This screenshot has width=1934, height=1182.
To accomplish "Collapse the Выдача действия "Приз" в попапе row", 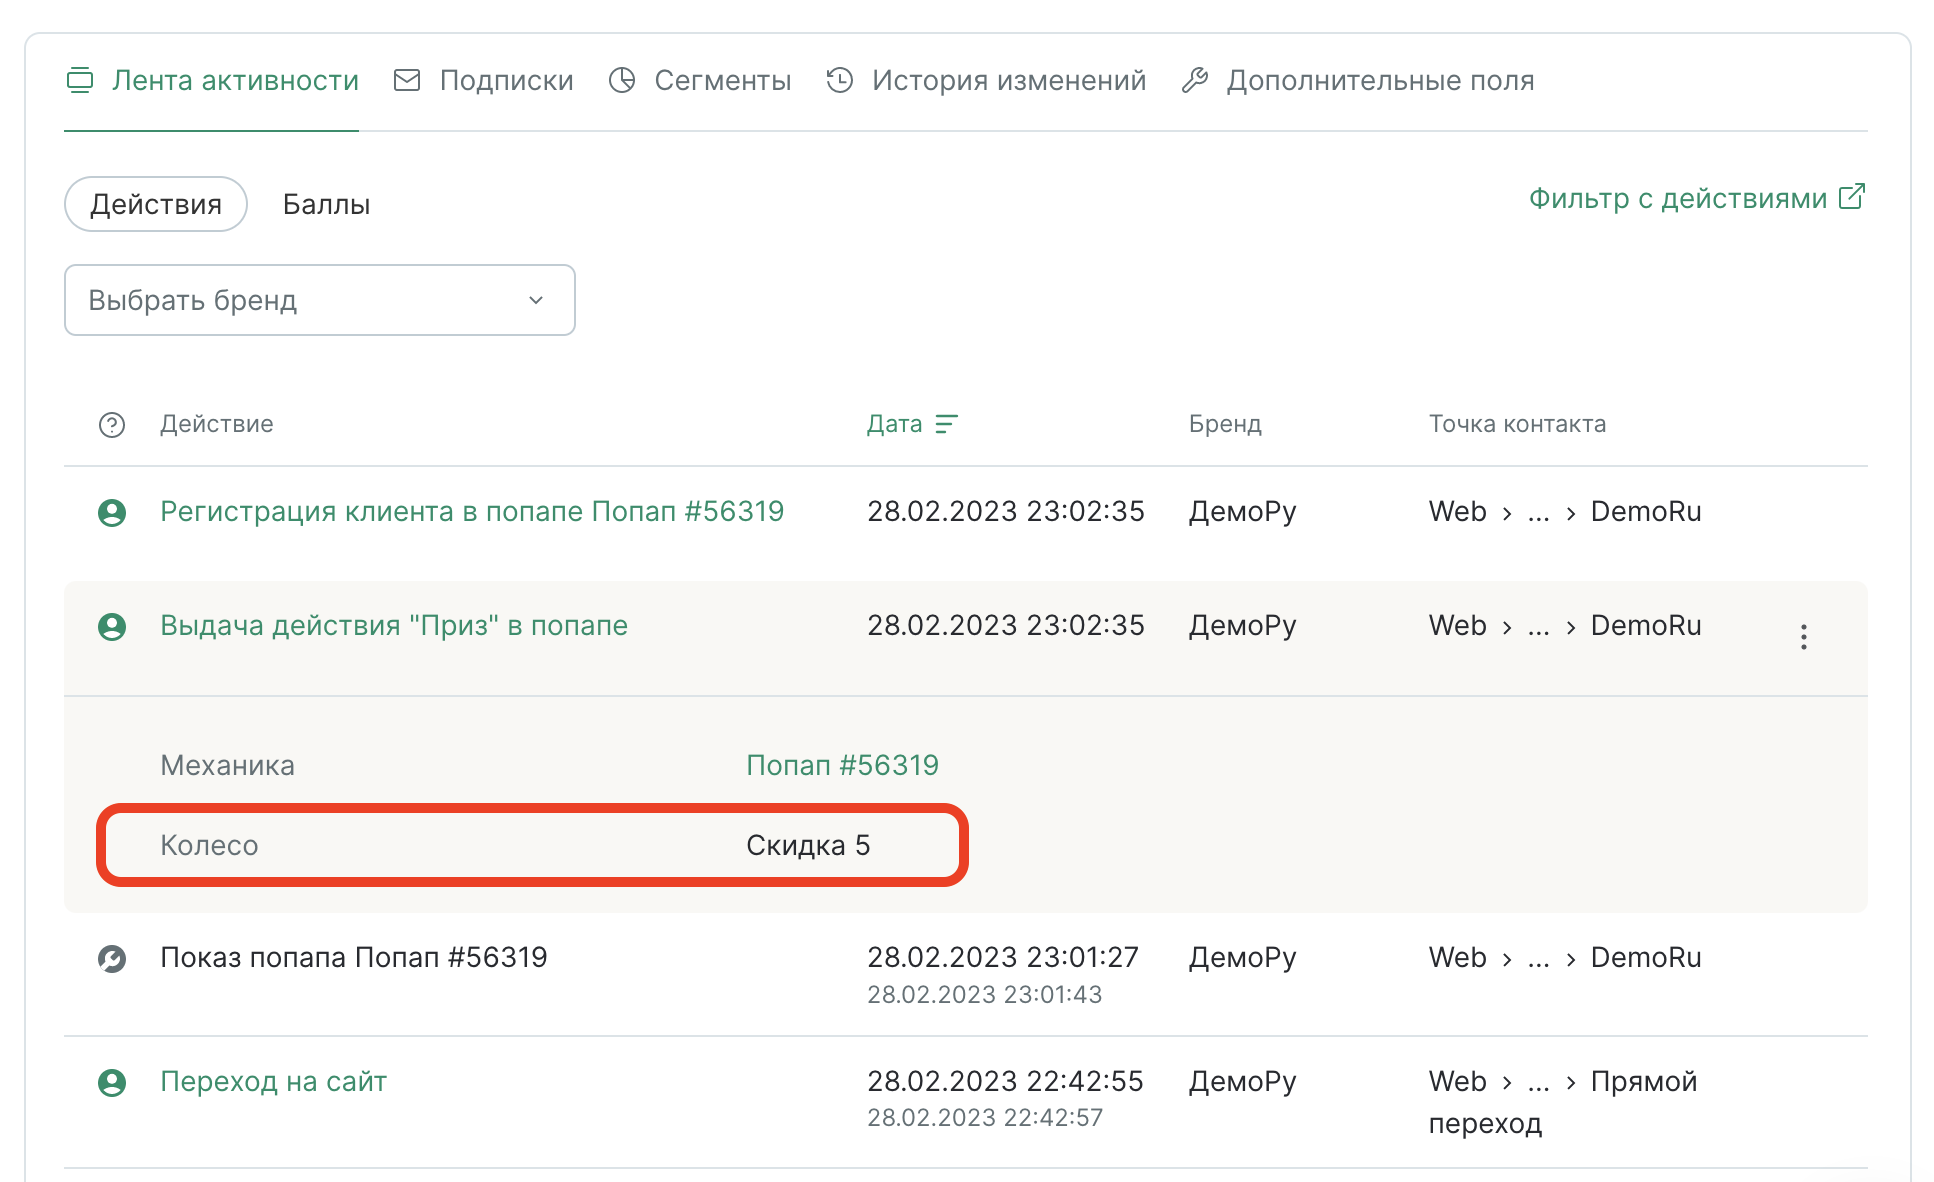I will pyautogui.click(x=394, y=625).
